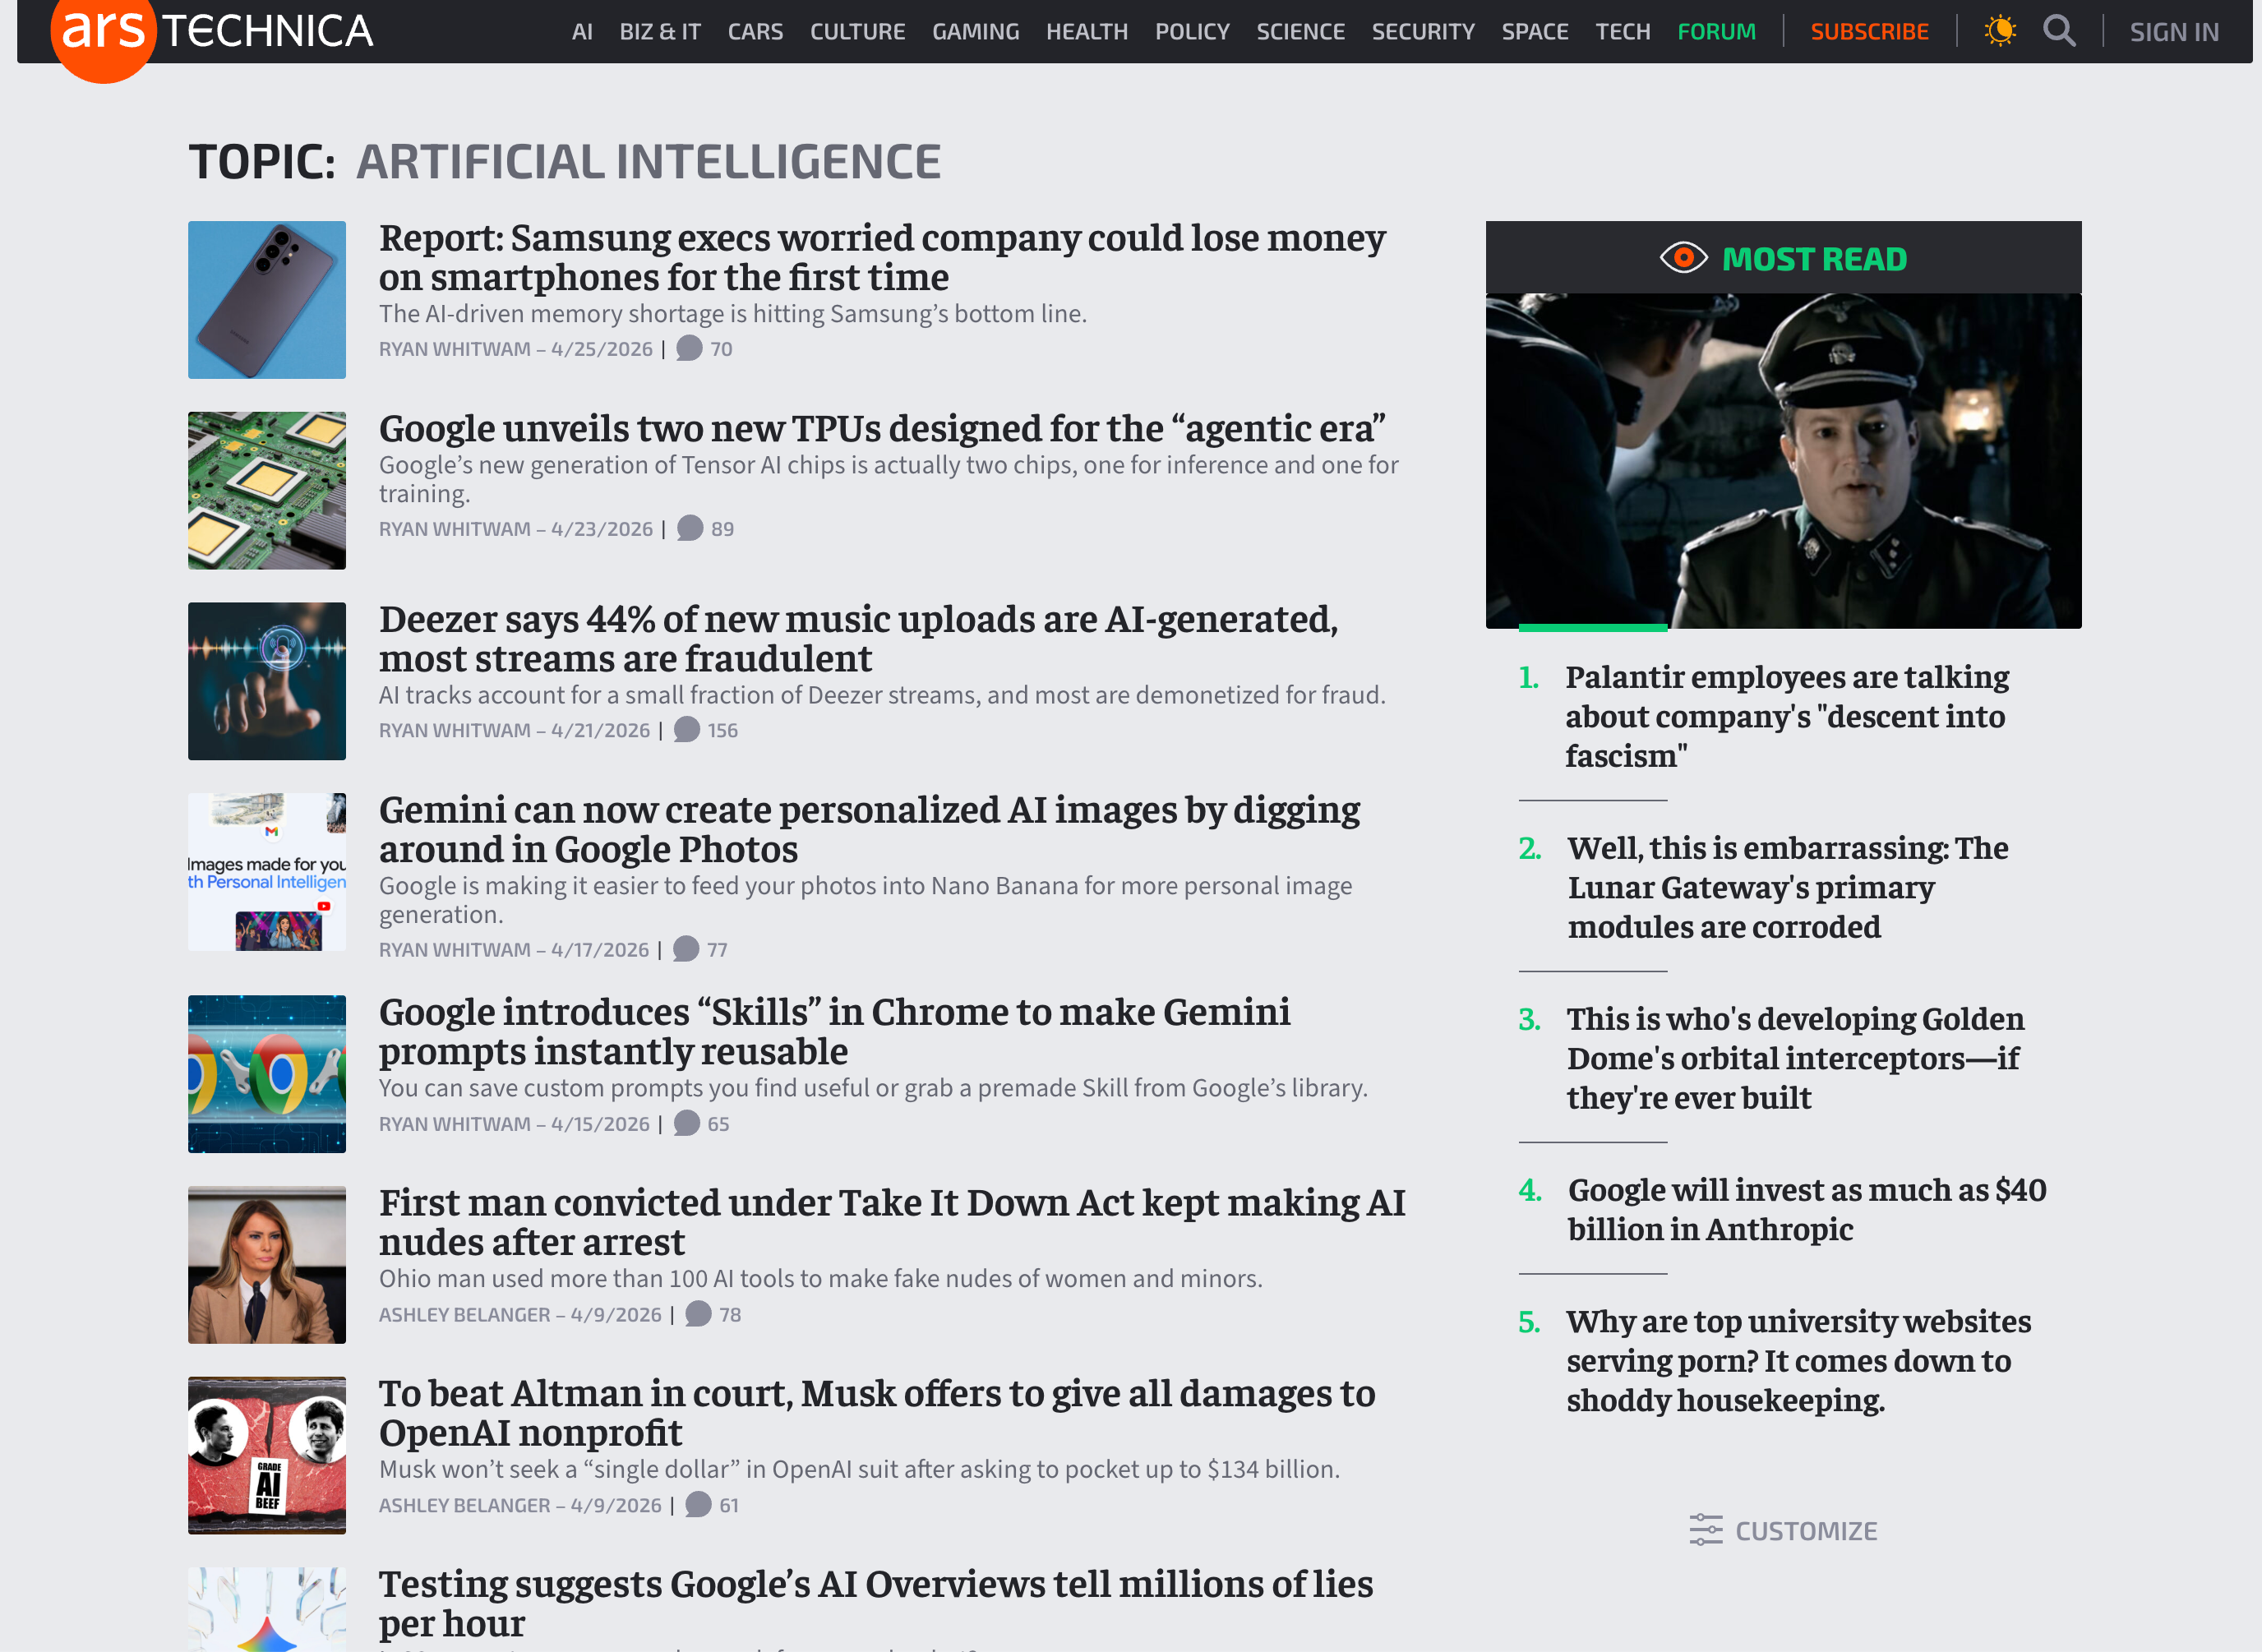Click the woman in tan suit thumbnail
This screenshot has width=2262, height=1652.
[267, 1265]
